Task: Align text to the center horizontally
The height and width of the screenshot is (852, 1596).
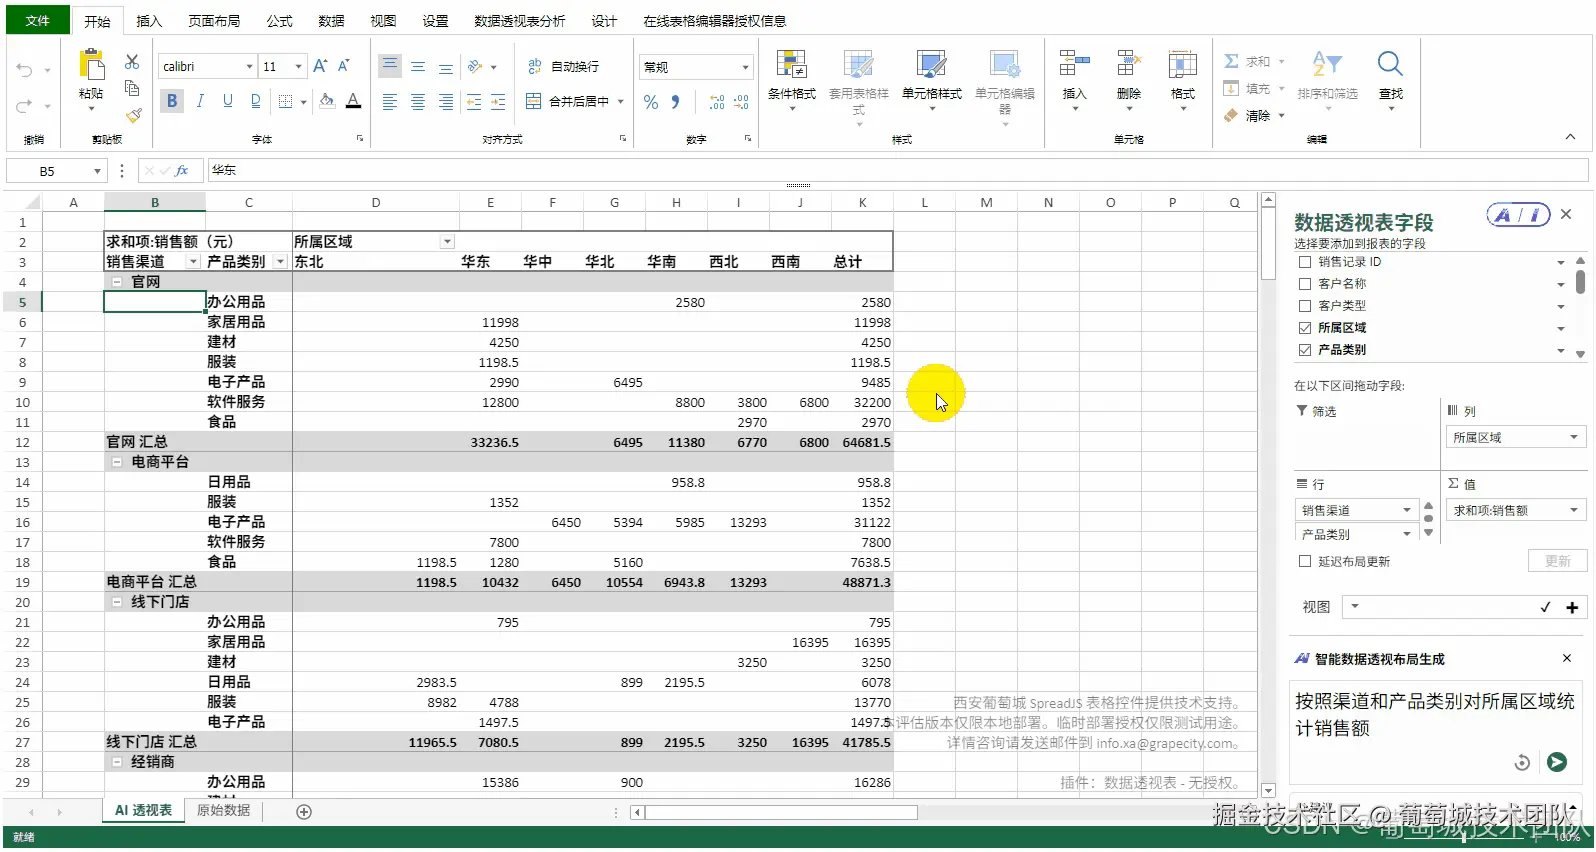Action: pos(418,102)
